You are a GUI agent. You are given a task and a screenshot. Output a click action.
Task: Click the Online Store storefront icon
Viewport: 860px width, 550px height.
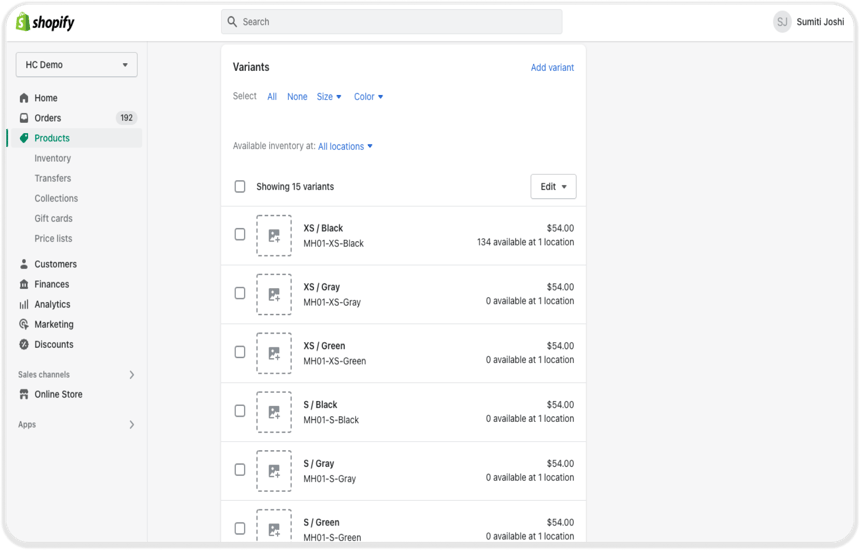pyautogui.click(x=24, y=394)
